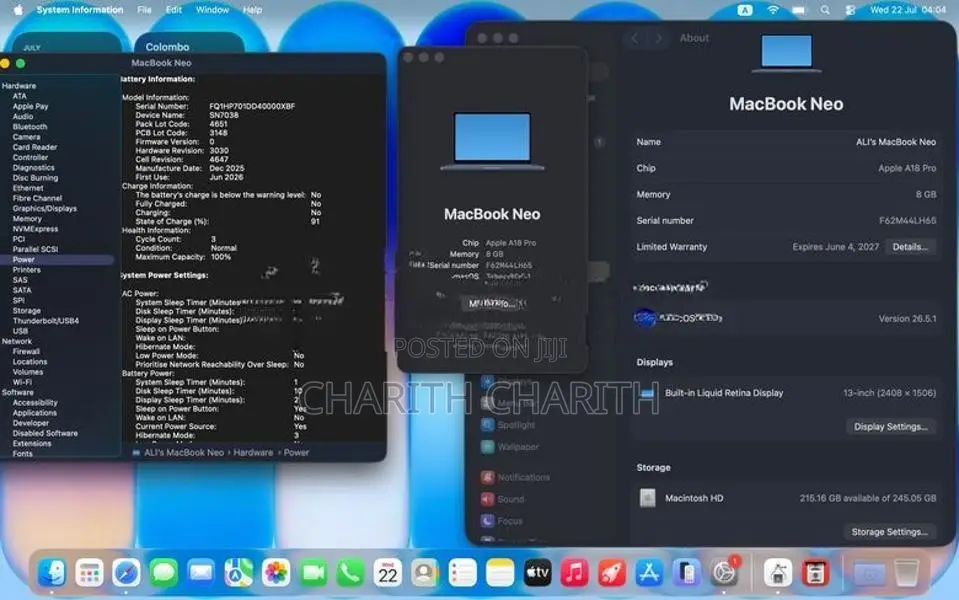Launch Safari from the Dock

[127, 573]
